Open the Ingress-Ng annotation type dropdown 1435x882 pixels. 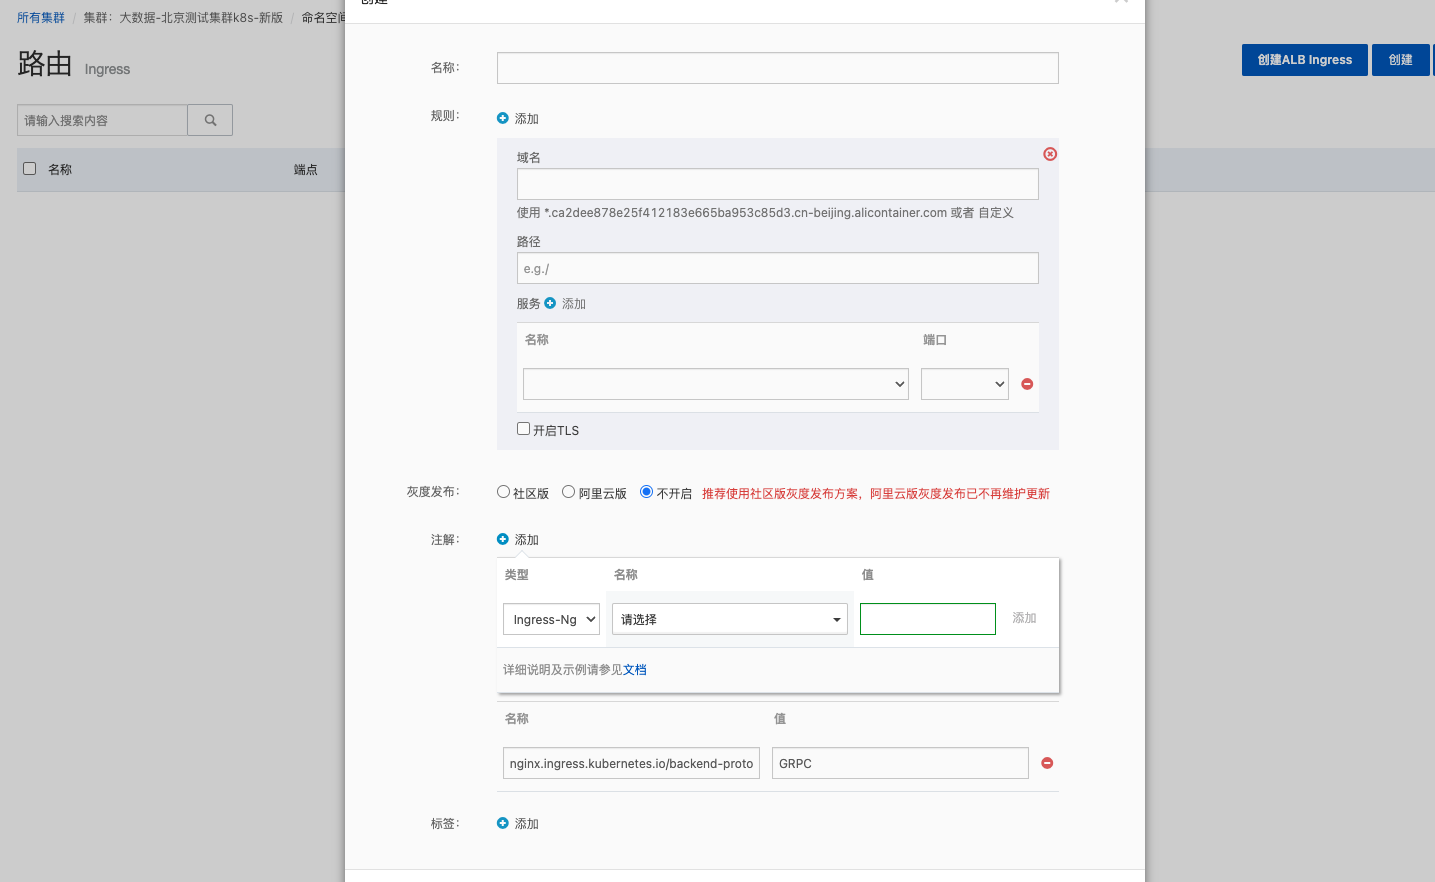(551, 619)
